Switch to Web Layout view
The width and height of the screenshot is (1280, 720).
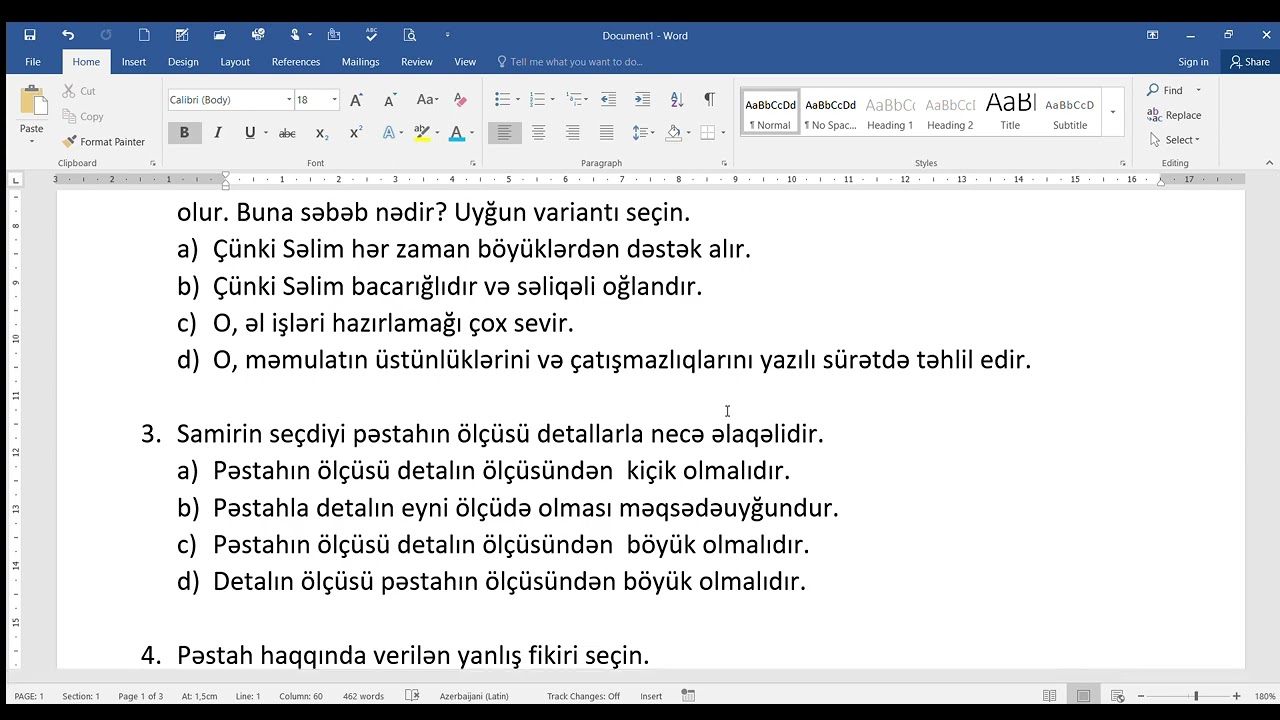(1117, 696)
